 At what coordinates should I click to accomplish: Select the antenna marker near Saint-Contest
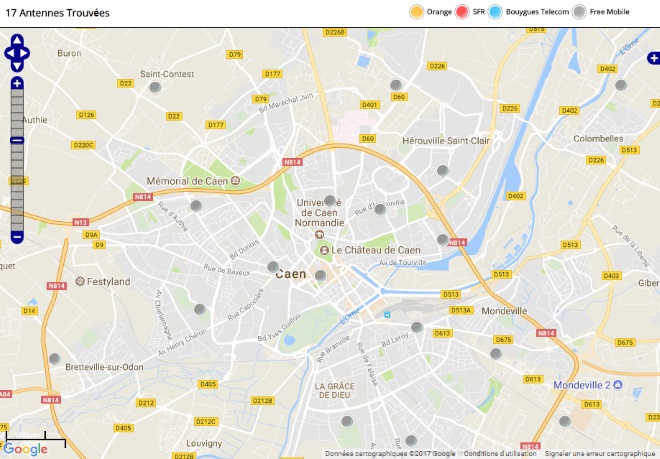pos(155,87)
